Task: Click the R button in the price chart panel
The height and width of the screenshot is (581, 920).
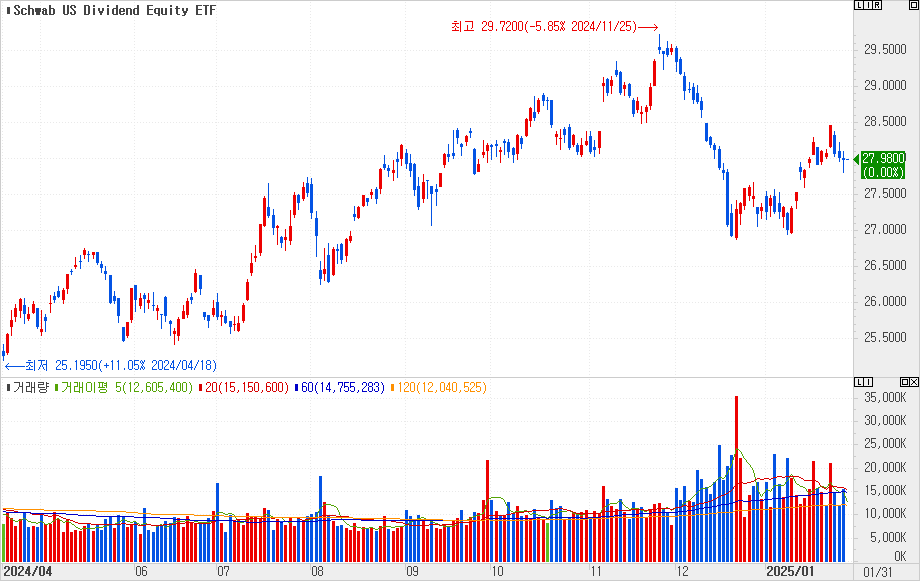Action: pos(878,5)
